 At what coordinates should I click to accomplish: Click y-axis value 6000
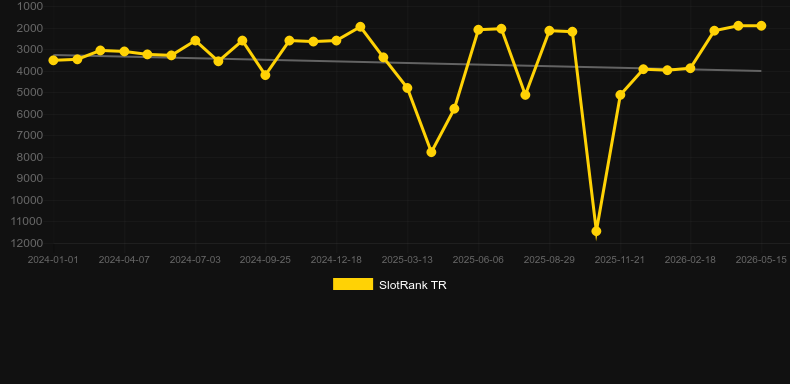point(30,114)
